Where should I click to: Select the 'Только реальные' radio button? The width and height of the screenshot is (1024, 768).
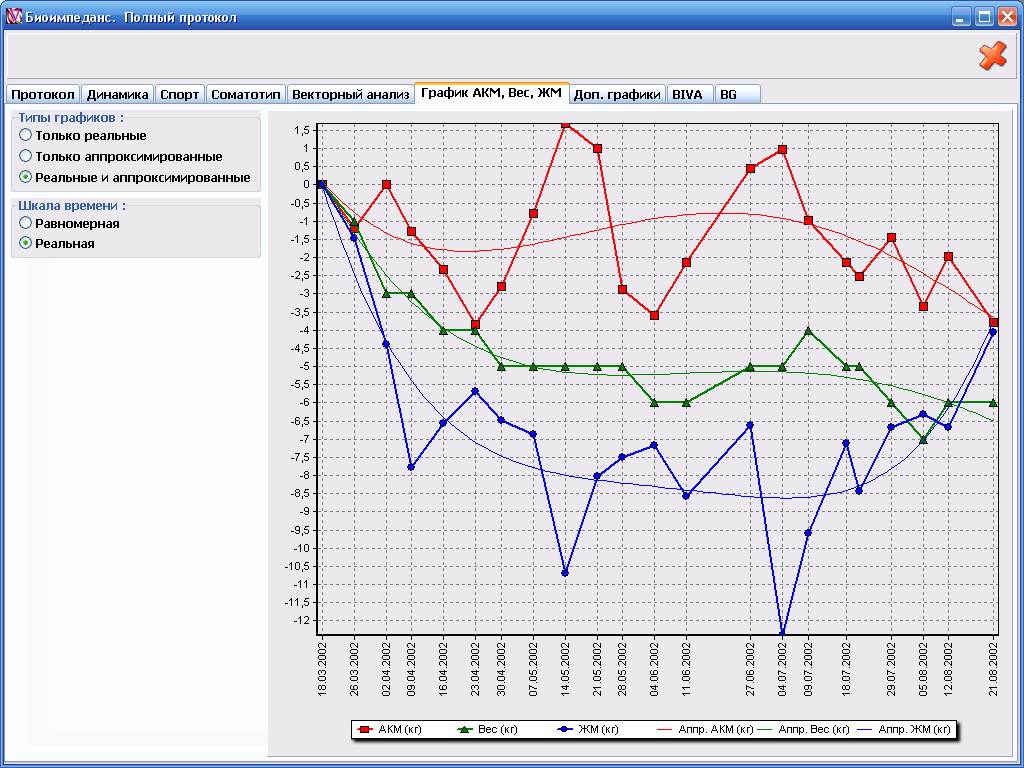26,135
